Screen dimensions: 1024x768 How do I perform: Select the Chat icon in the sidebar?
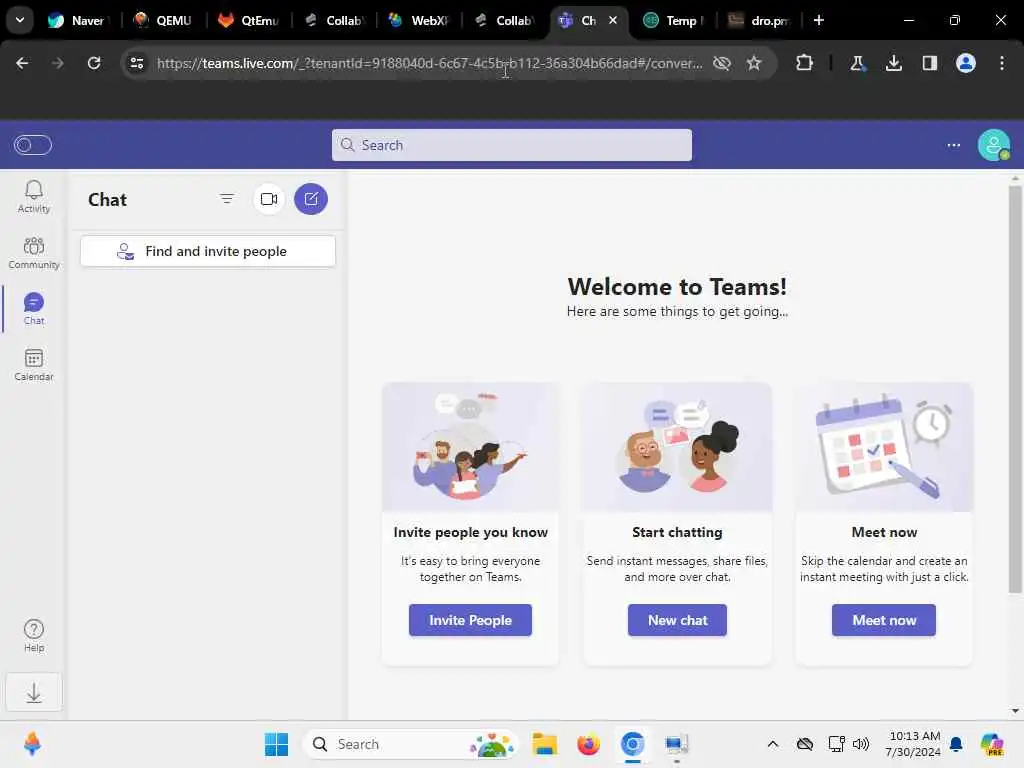pos(33,309)
